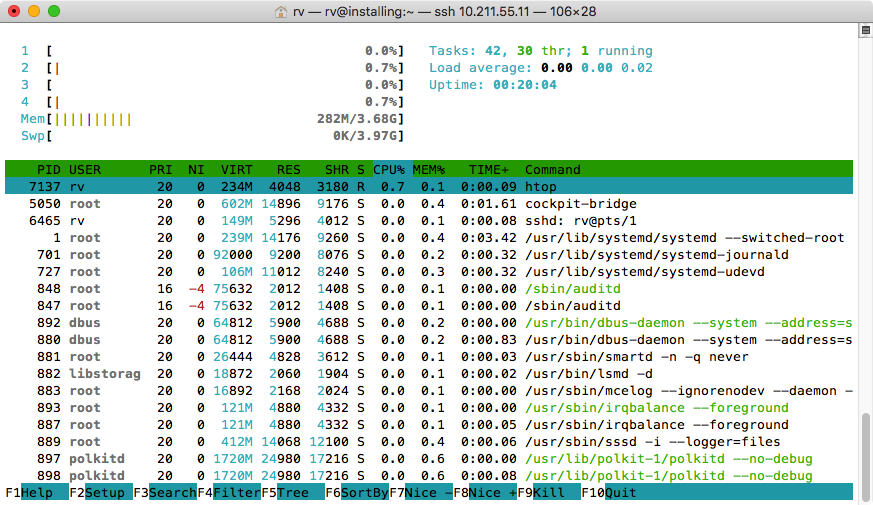
Task: Open F4 Filter
Action: click(229, 493)
